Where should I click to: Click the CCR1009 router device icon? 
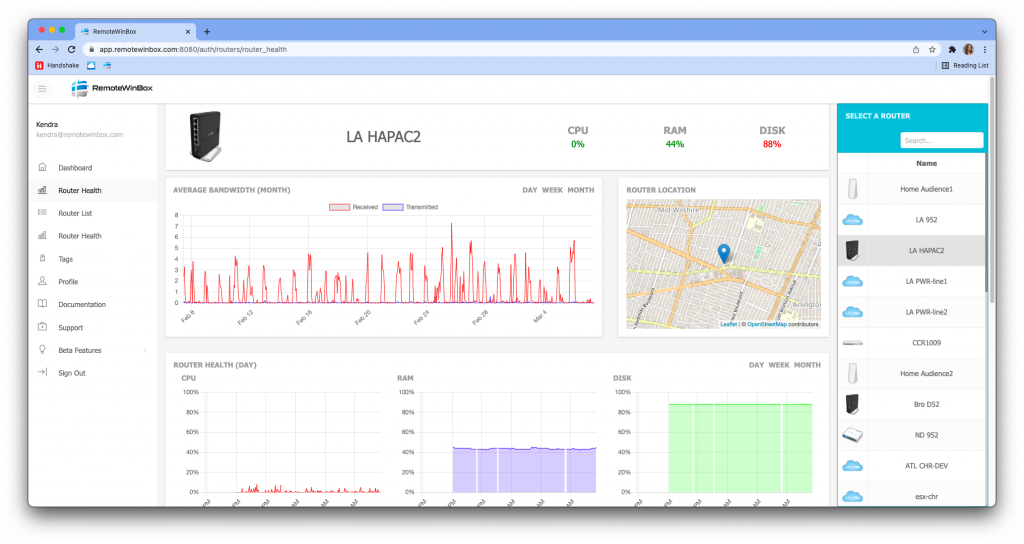click(853, 343)
